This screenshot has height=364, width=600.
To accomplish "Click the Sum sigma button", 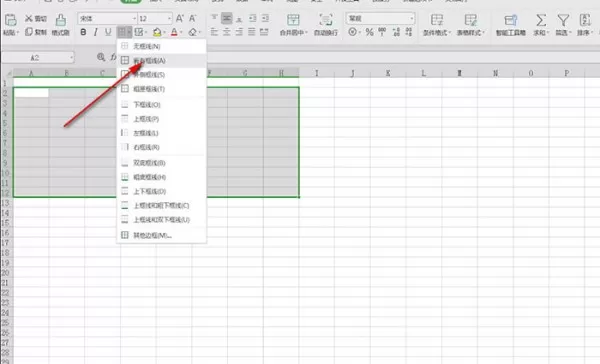I will pos(541,25).
